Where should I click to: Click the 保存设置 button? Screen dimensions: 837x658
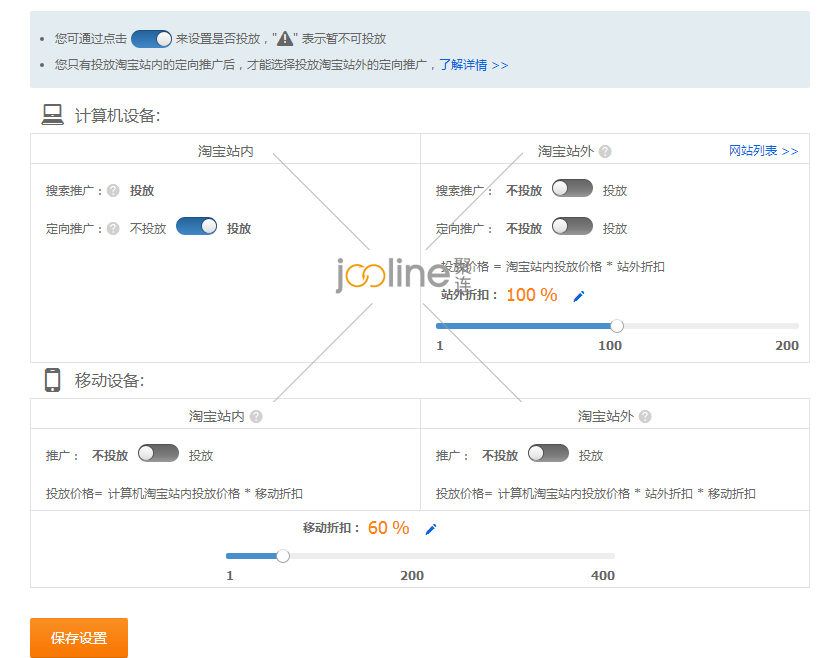pyautogui.click(x=79, y=638)
